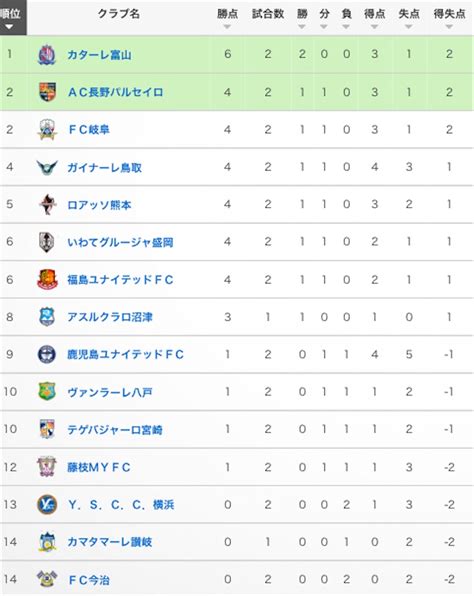
Task: Open いわてグルージャ盛岡 club link
Action: [120, 242]
